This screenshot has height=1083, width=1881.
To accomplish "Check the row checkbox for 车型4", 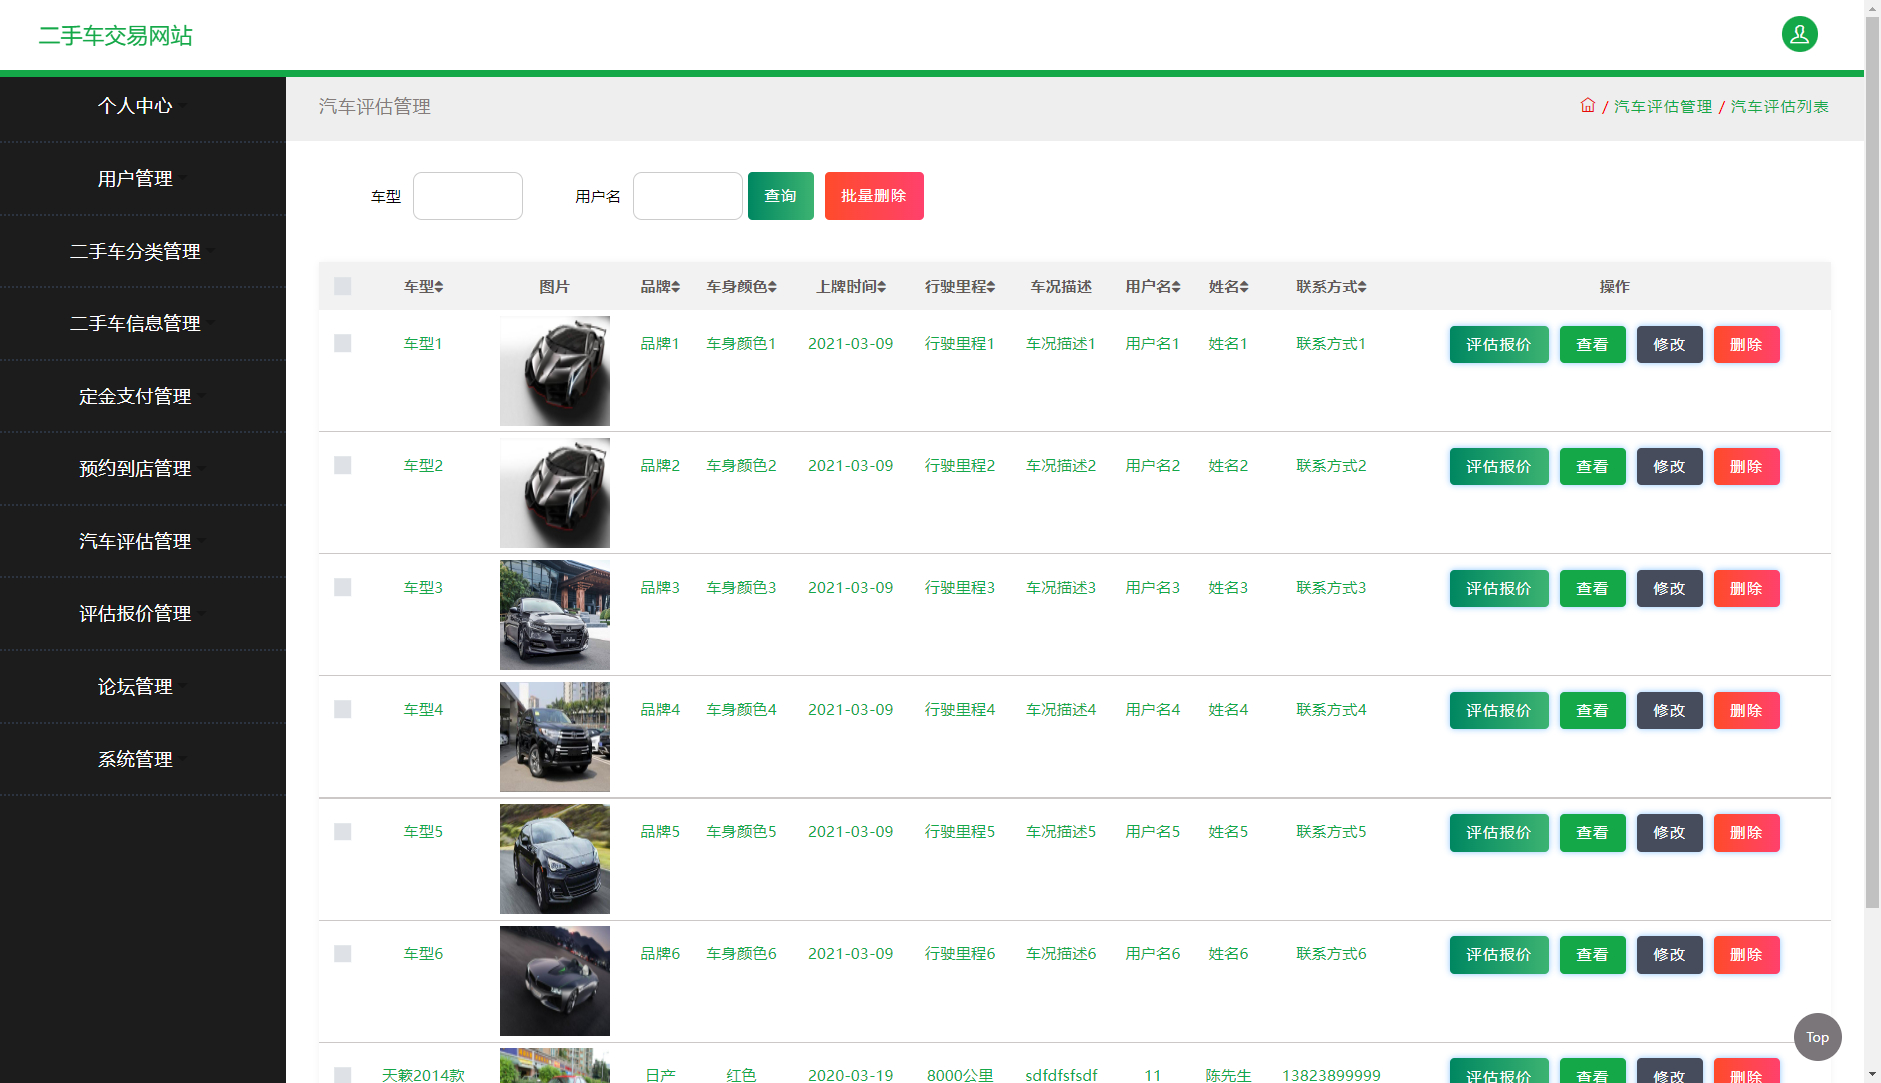I will (x=342, y=709).
